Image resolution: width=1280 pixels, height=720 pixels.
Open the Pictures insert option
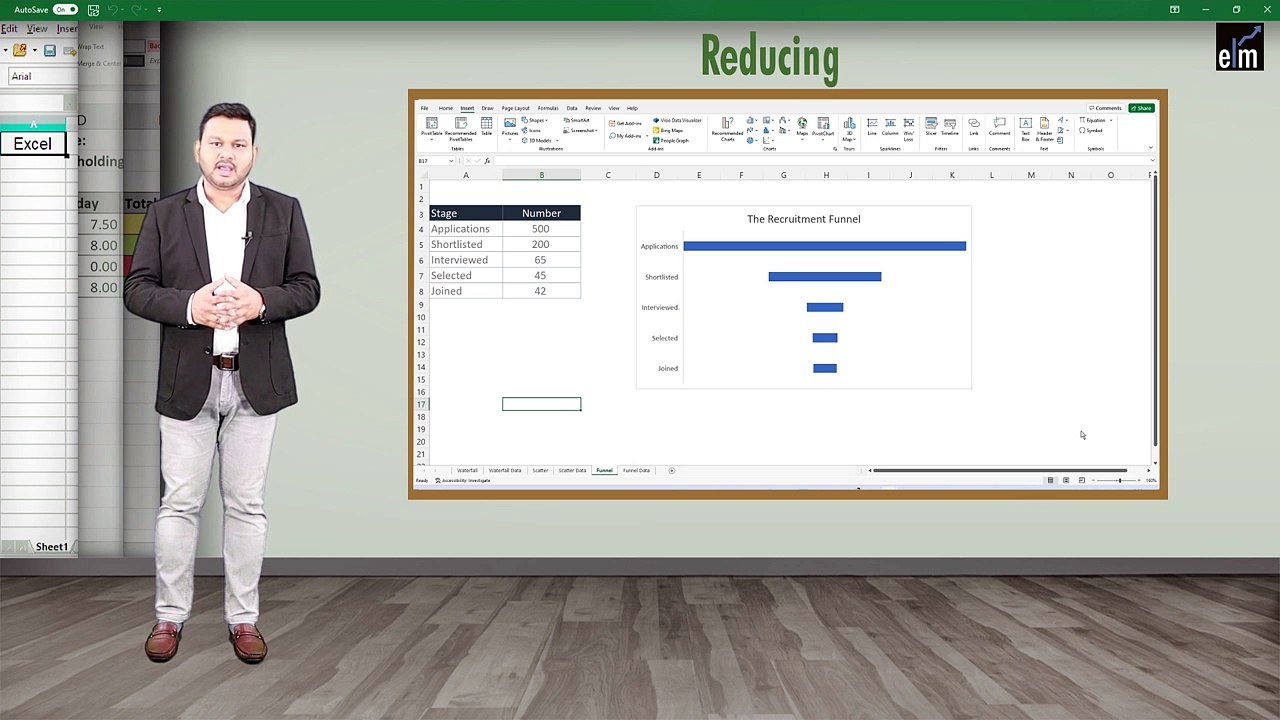click(510, 127)
